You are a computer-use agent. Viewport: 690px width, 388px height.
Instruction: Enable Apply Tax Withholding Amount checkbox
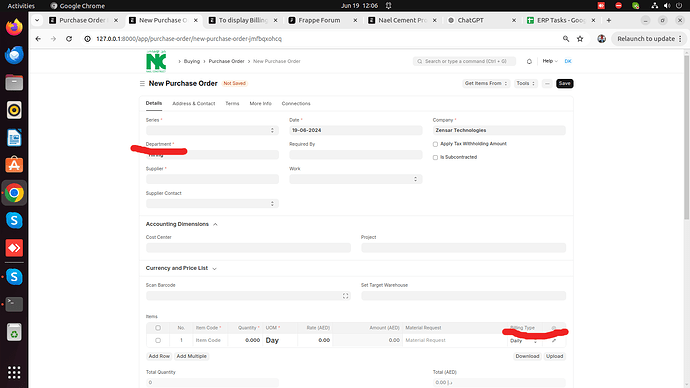(435, 144)
